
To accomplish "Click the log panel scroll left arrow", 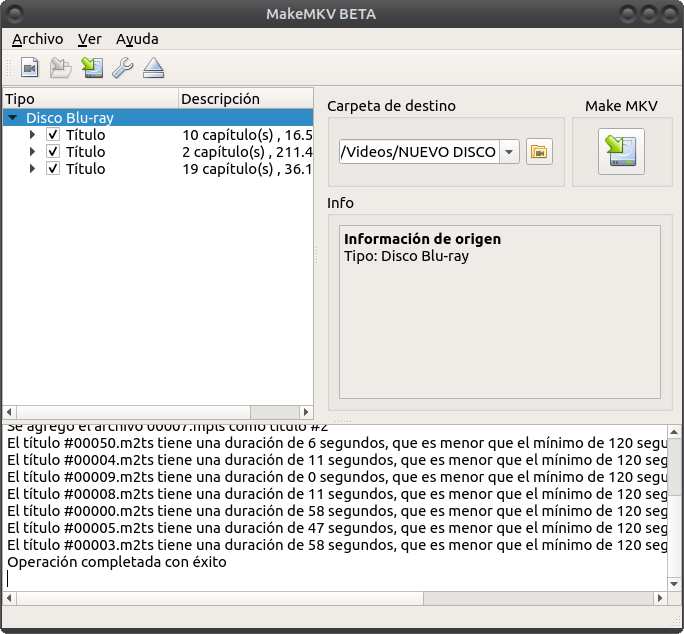I will 9,598.
